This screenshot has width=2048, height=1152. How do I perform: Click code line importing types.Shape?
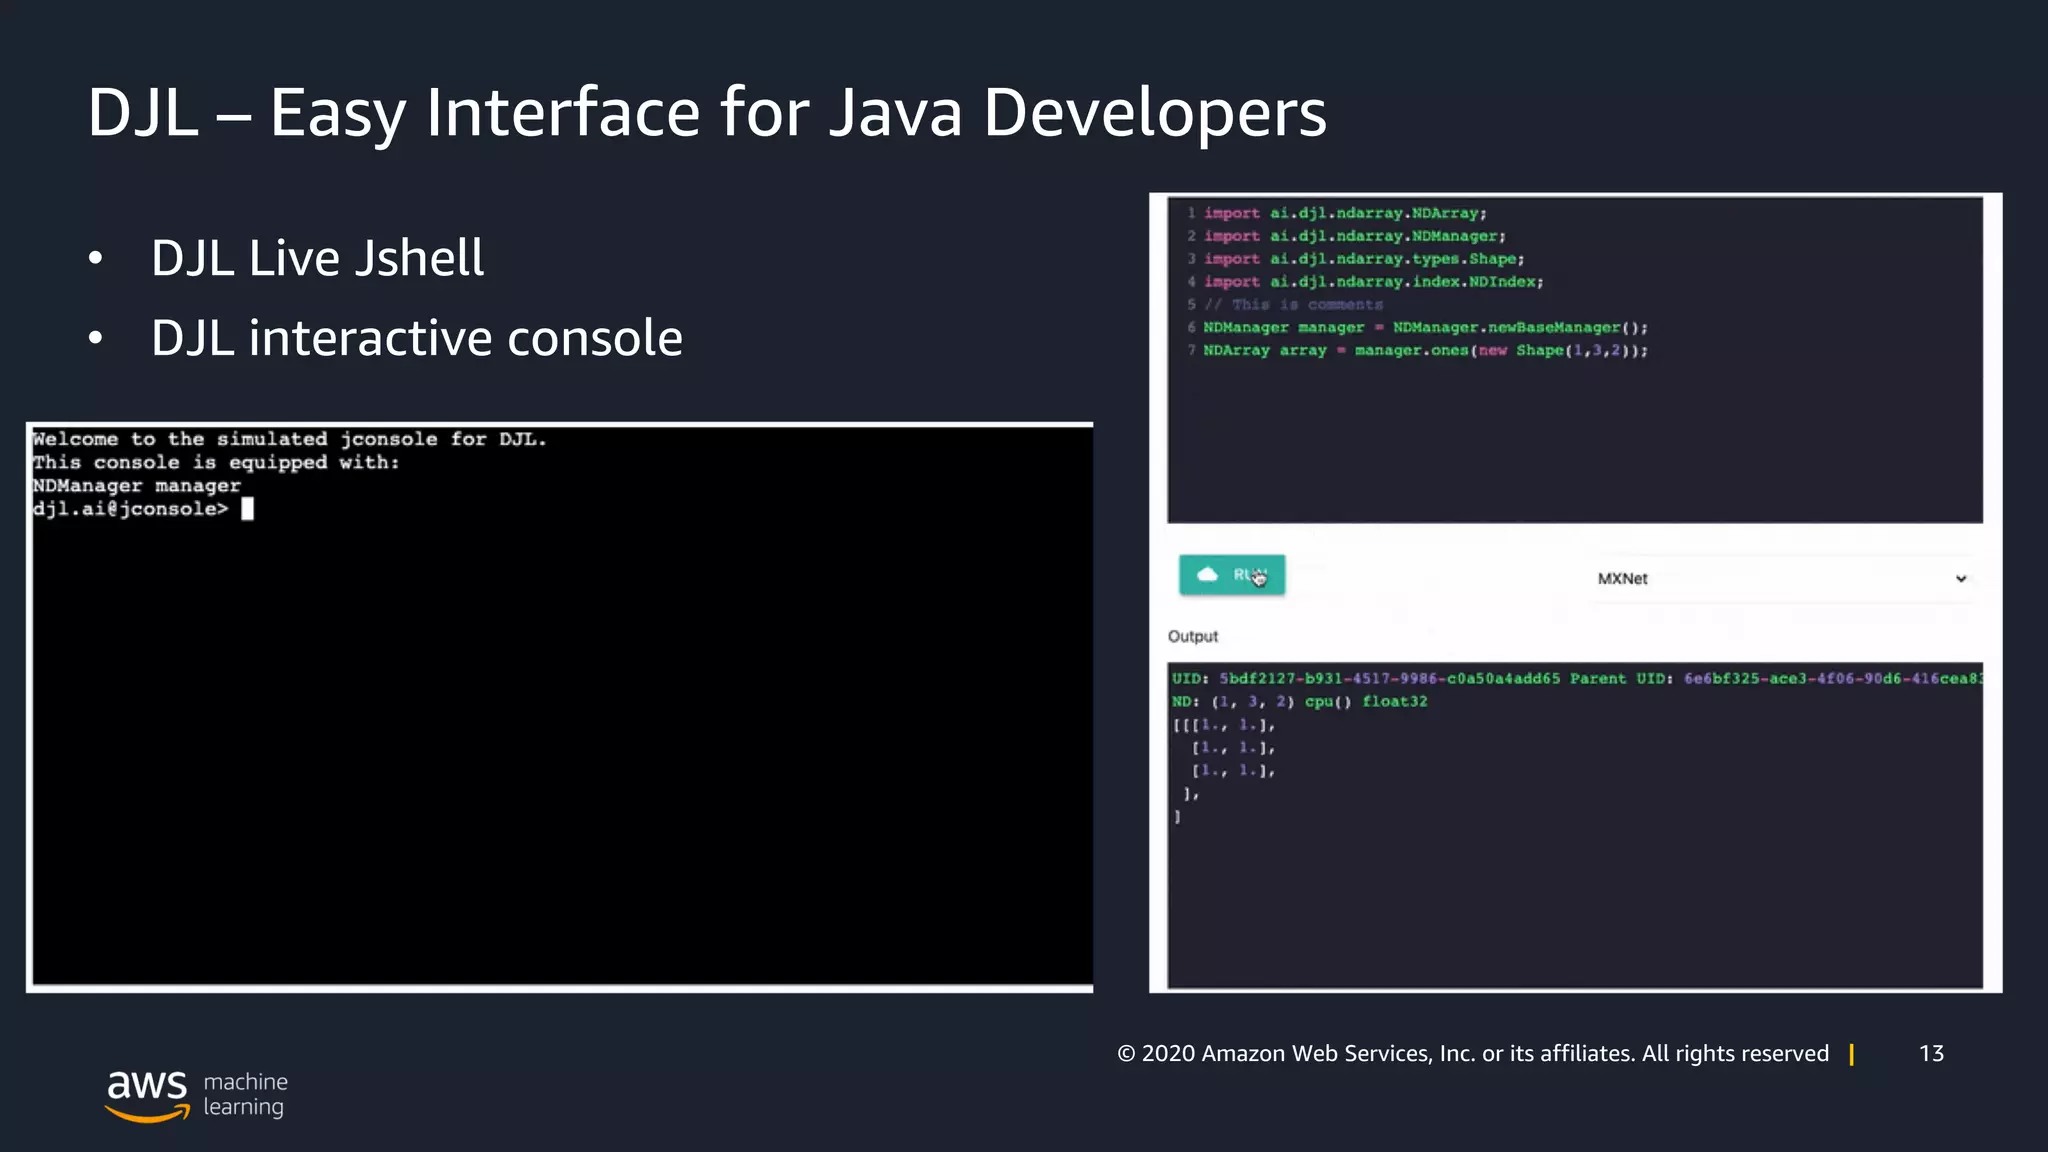pos(1364,259)
